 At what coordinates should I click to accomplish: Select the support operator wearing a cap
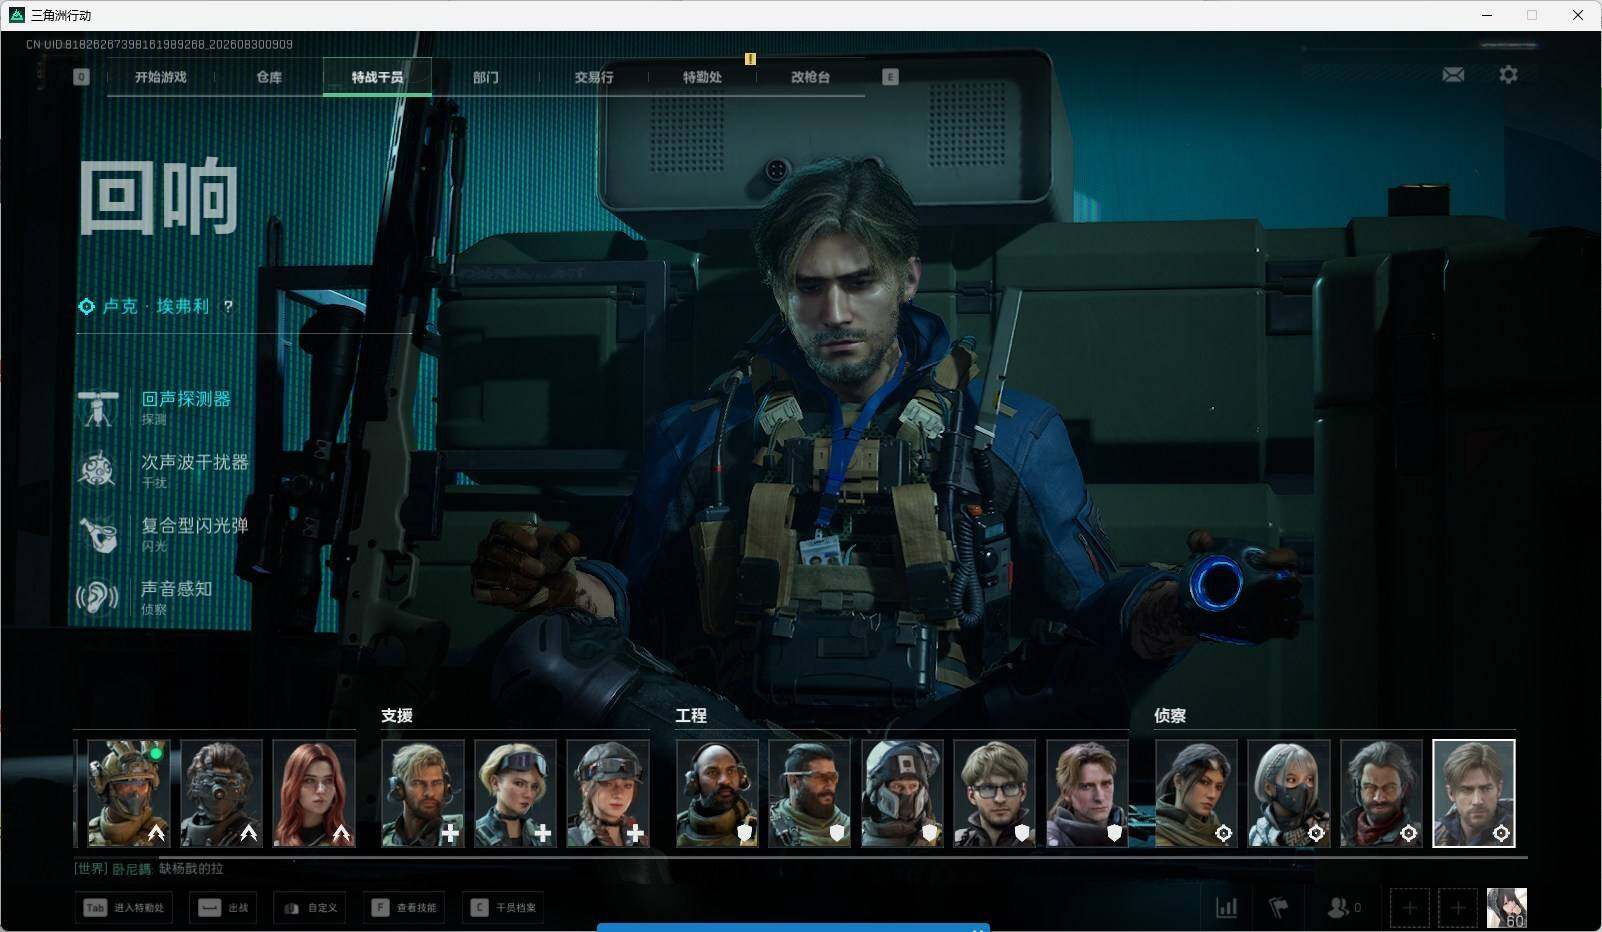(x=608, y=794)
